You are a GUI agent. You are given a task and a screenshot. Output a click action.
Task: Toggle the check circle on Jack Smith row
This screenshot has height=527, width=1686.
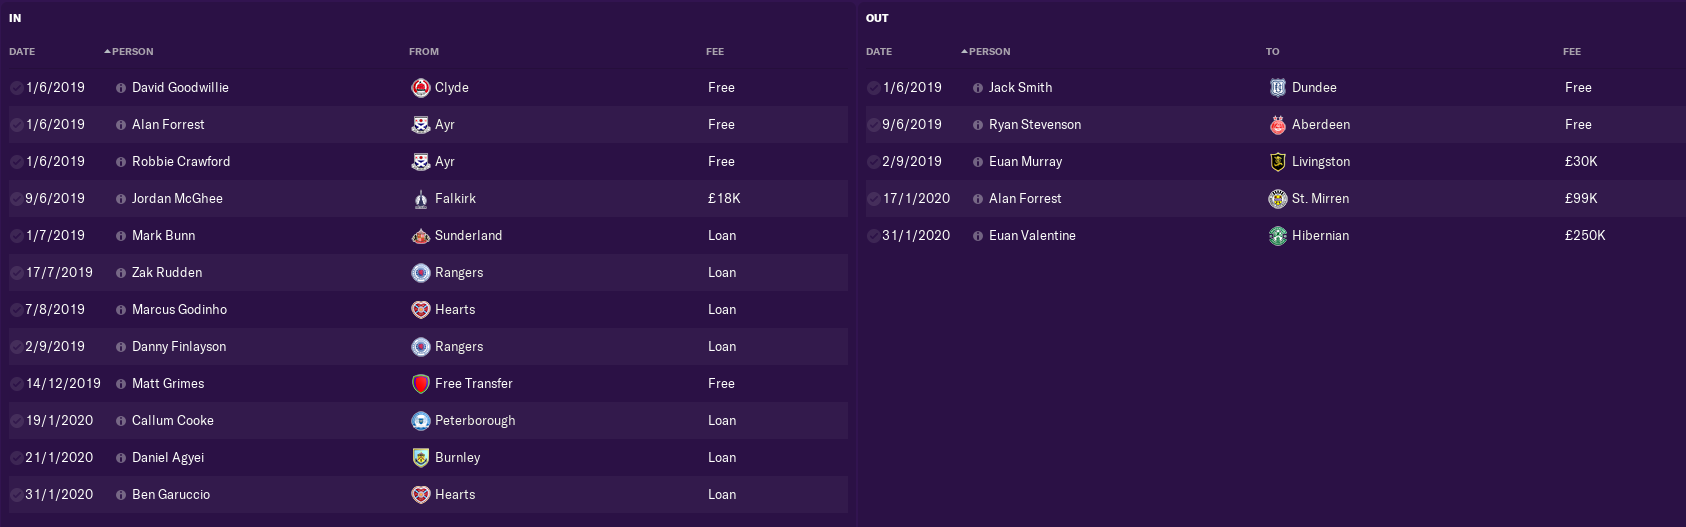[874, 88]
